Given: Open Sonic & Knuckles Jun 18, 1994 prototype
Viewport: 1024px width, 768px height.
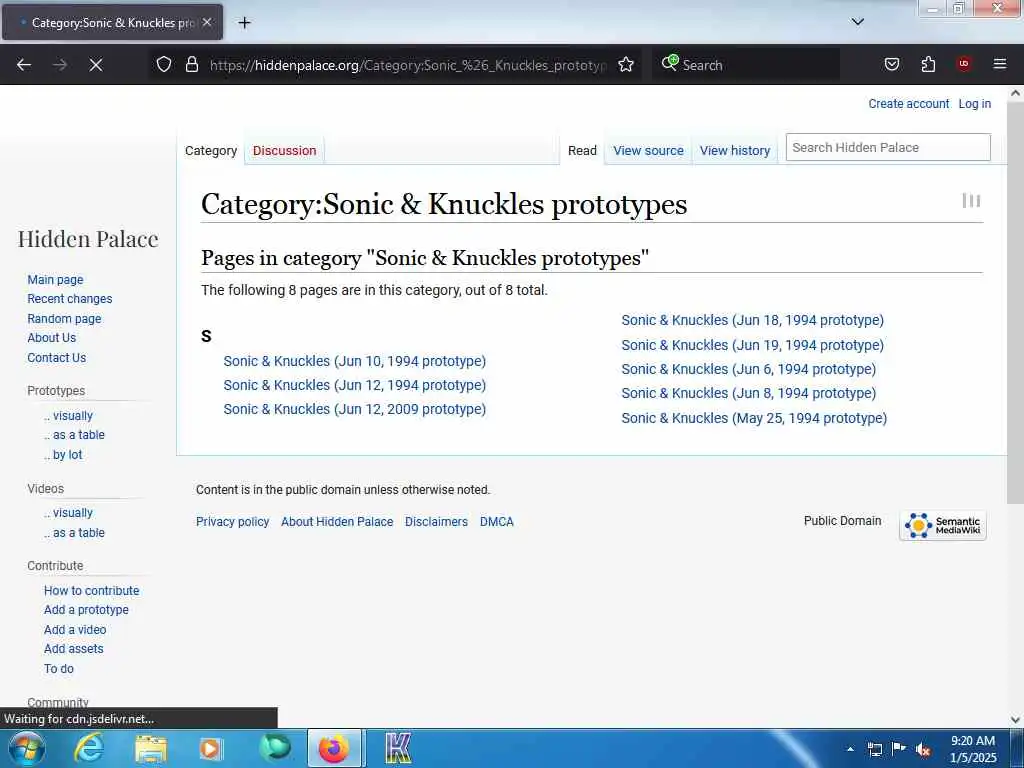Looking at the screenshot, I should point(752,320).
